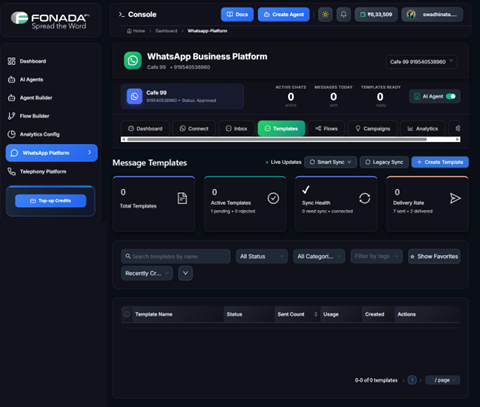Open the All Status filter
Image resolution: width=480 pixels, height=407 pixels.
click(262, 256)
